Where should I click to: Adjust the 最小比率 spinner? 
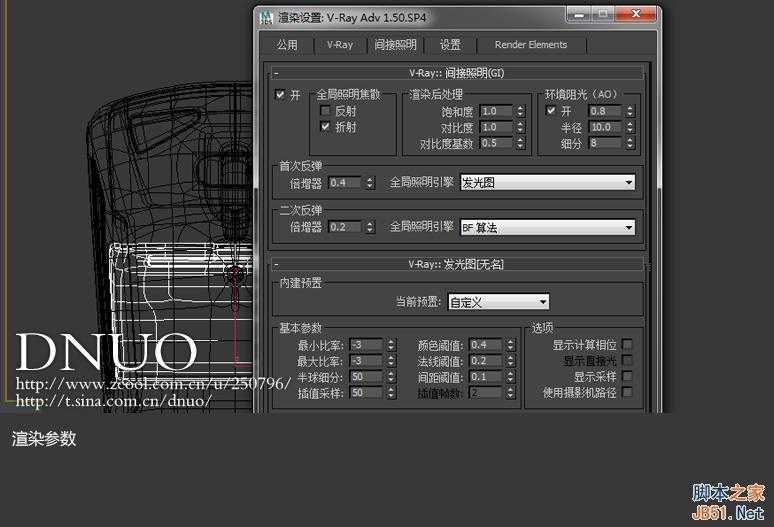[x=391, y=344]
